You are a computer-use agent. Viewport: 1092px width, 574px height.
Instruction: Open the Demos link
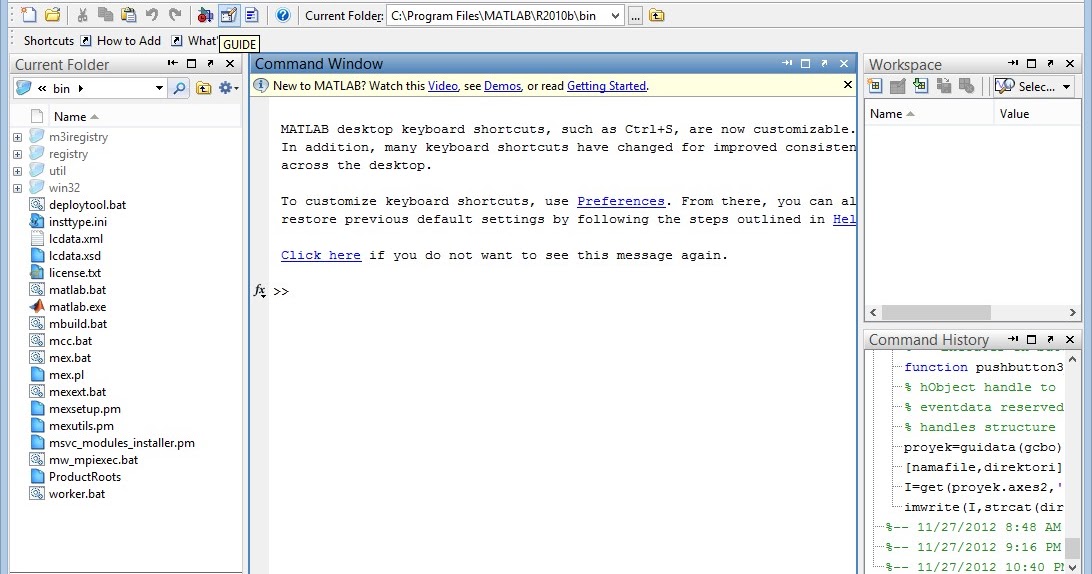[502, 86]
